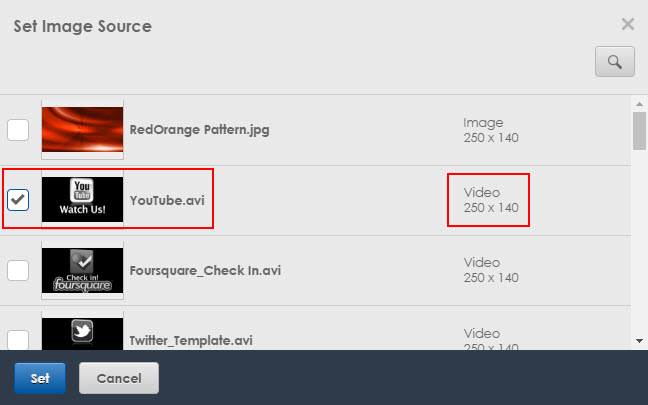Check the Twitter_Template.avi checkbox

(18, 340)
